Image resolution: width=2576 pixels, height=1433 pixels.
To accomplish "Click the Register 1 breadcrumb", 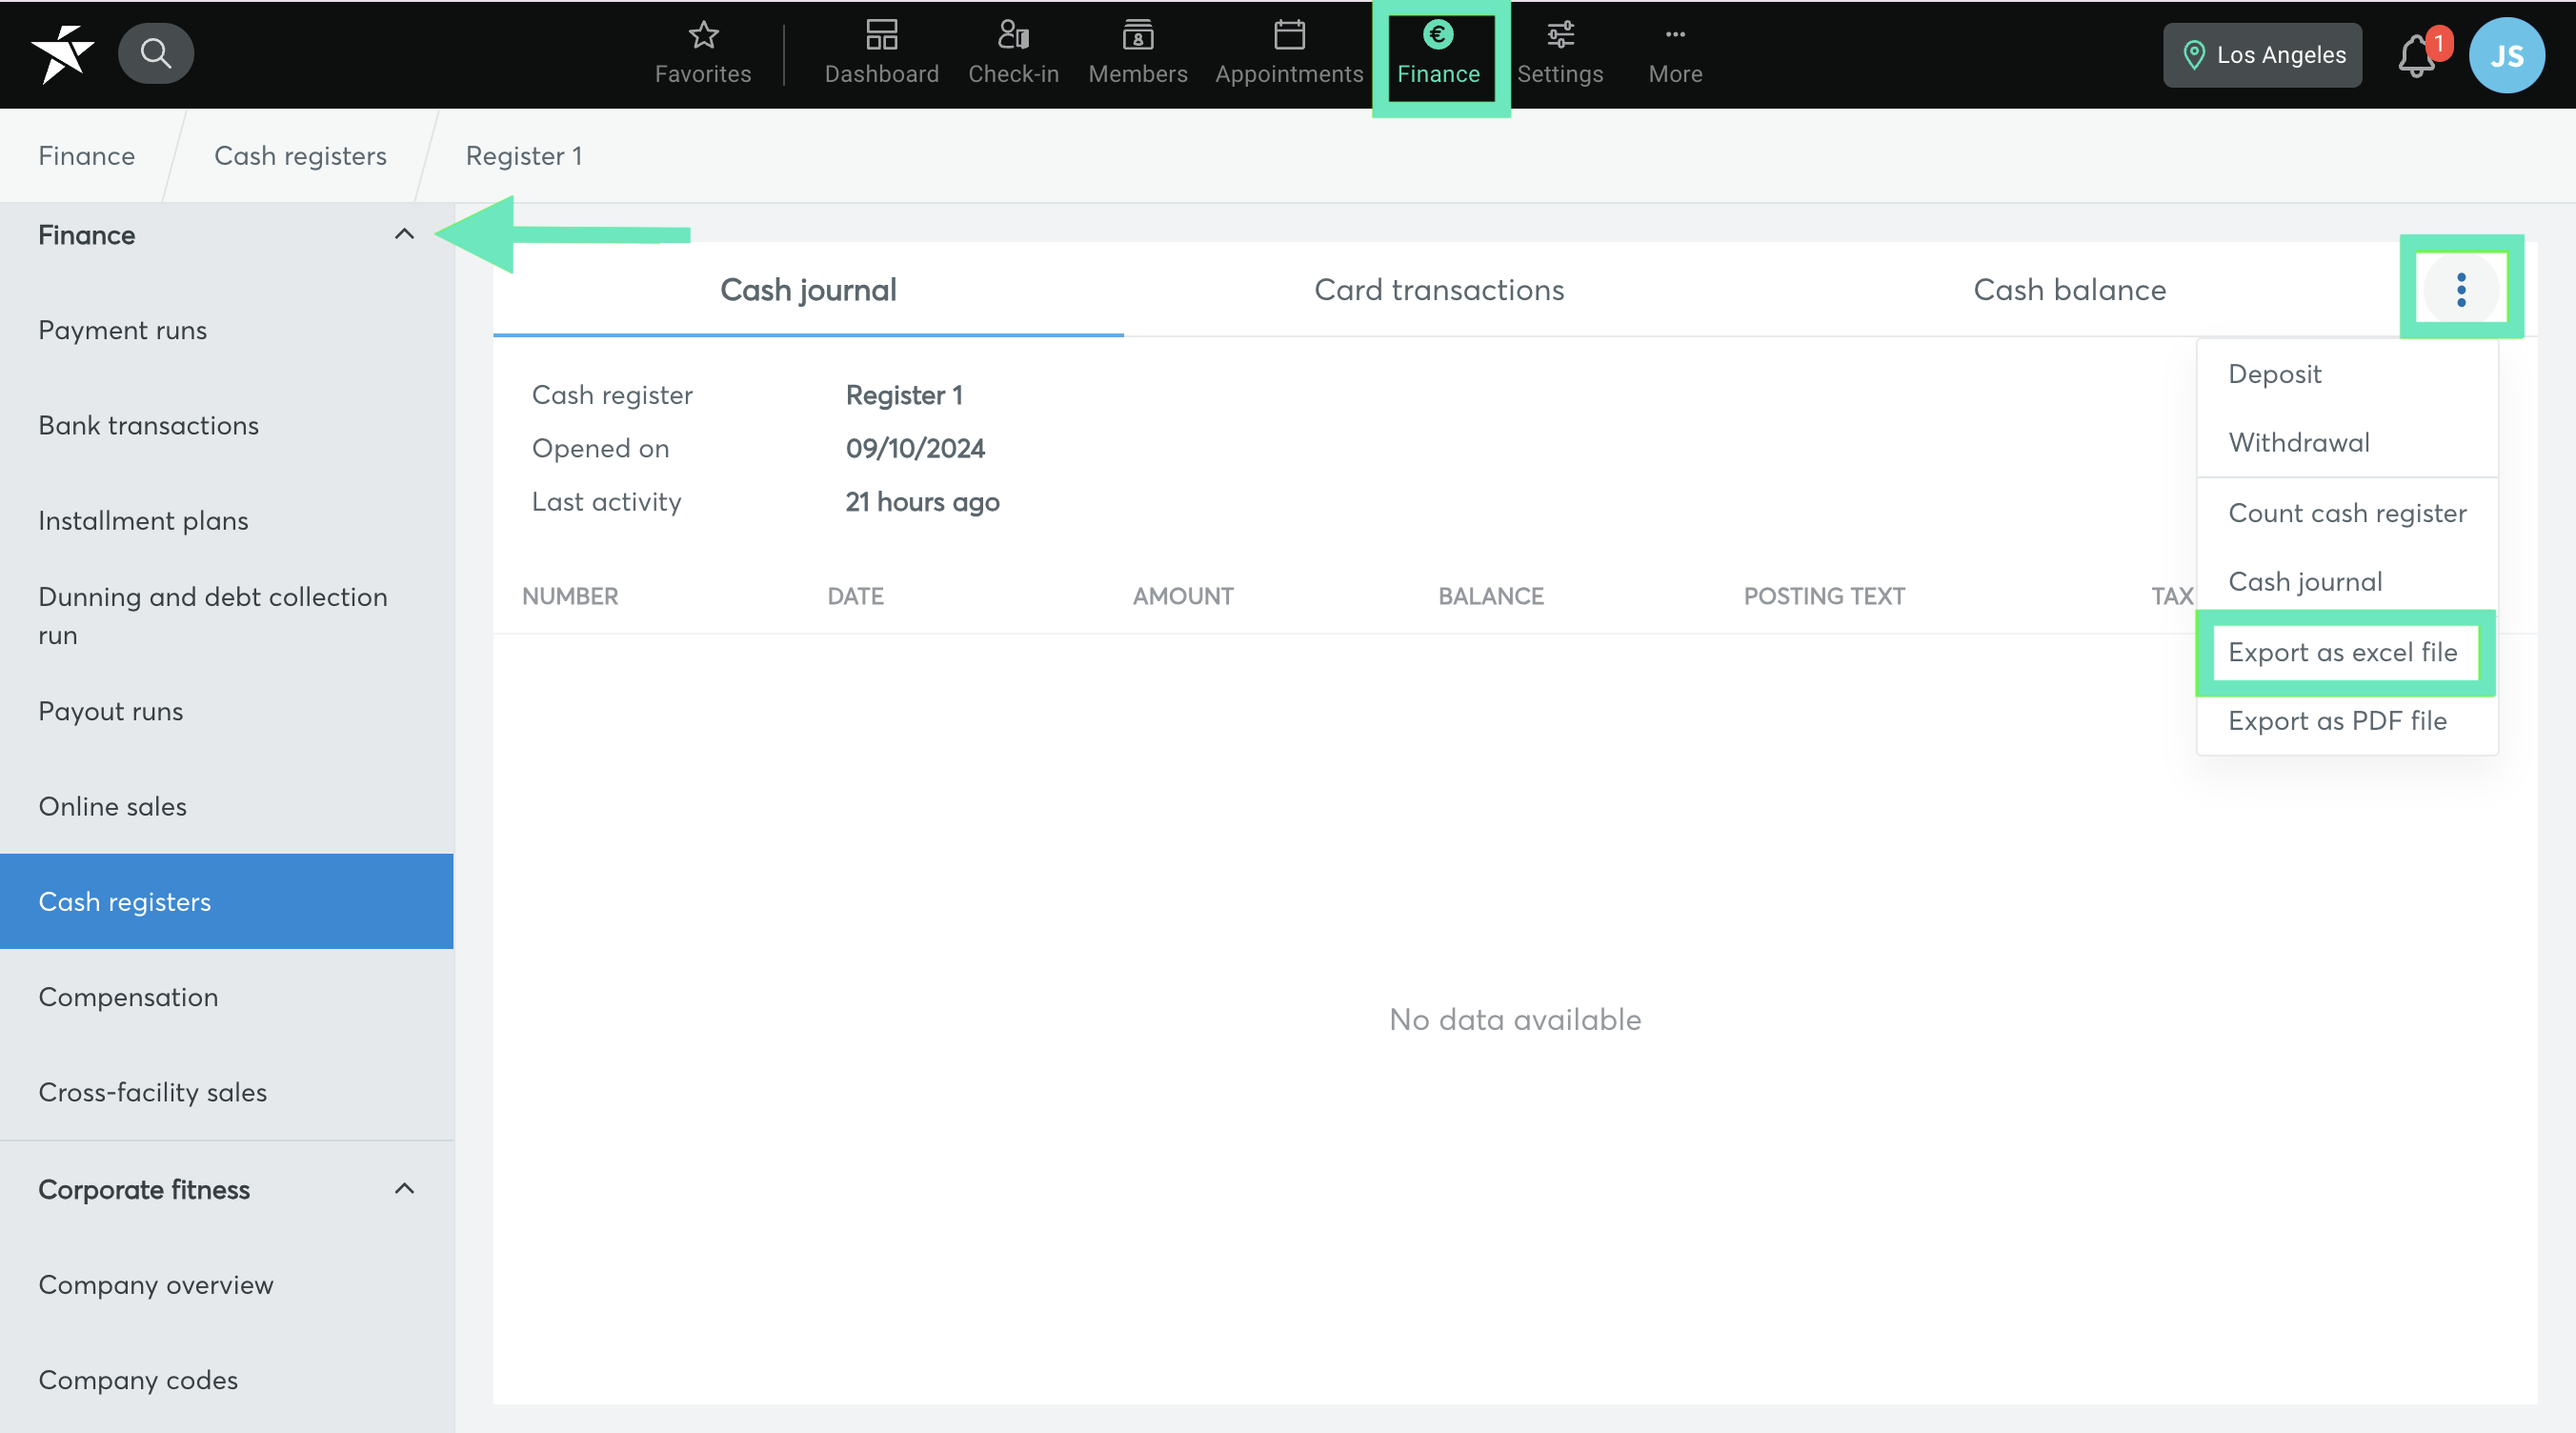I will click(524, 156).
